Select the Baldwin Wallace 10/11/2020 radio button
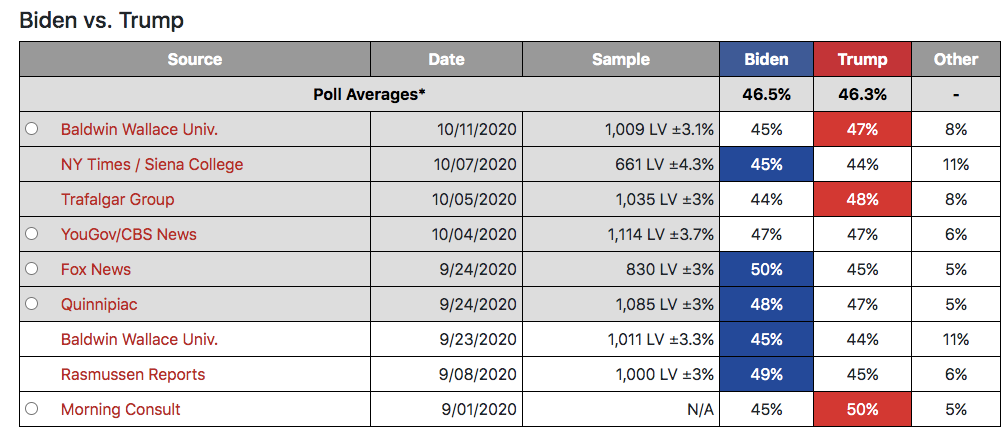 click(31, 129)
